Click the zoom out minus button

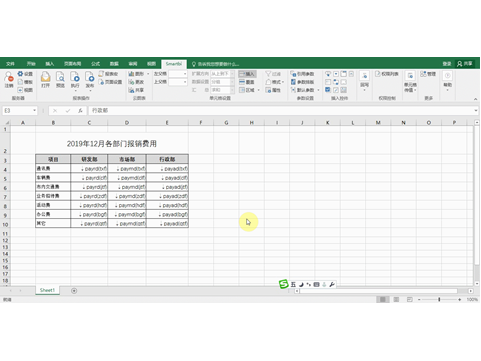point(419,300)
